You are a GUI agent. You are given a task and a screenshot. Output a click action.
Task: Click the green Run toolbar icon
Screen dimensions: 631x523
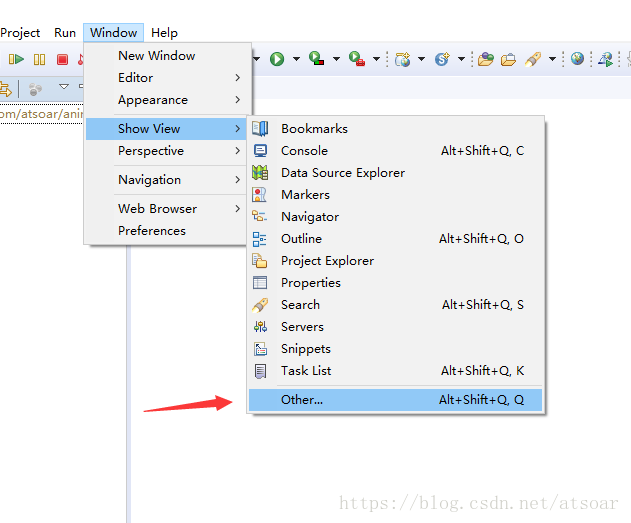(x=277, y=59)
